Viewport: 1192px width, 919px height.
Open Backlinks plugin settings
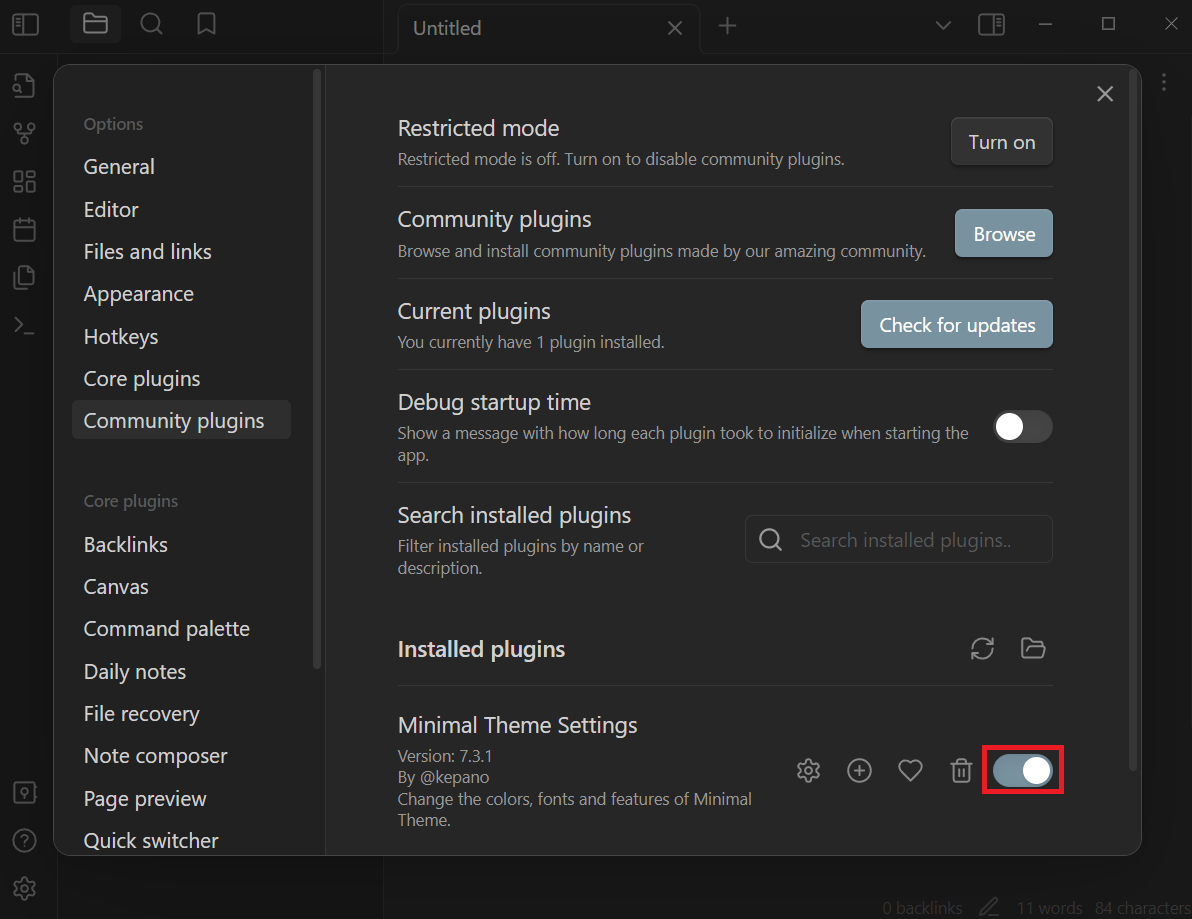coord(181,544)
